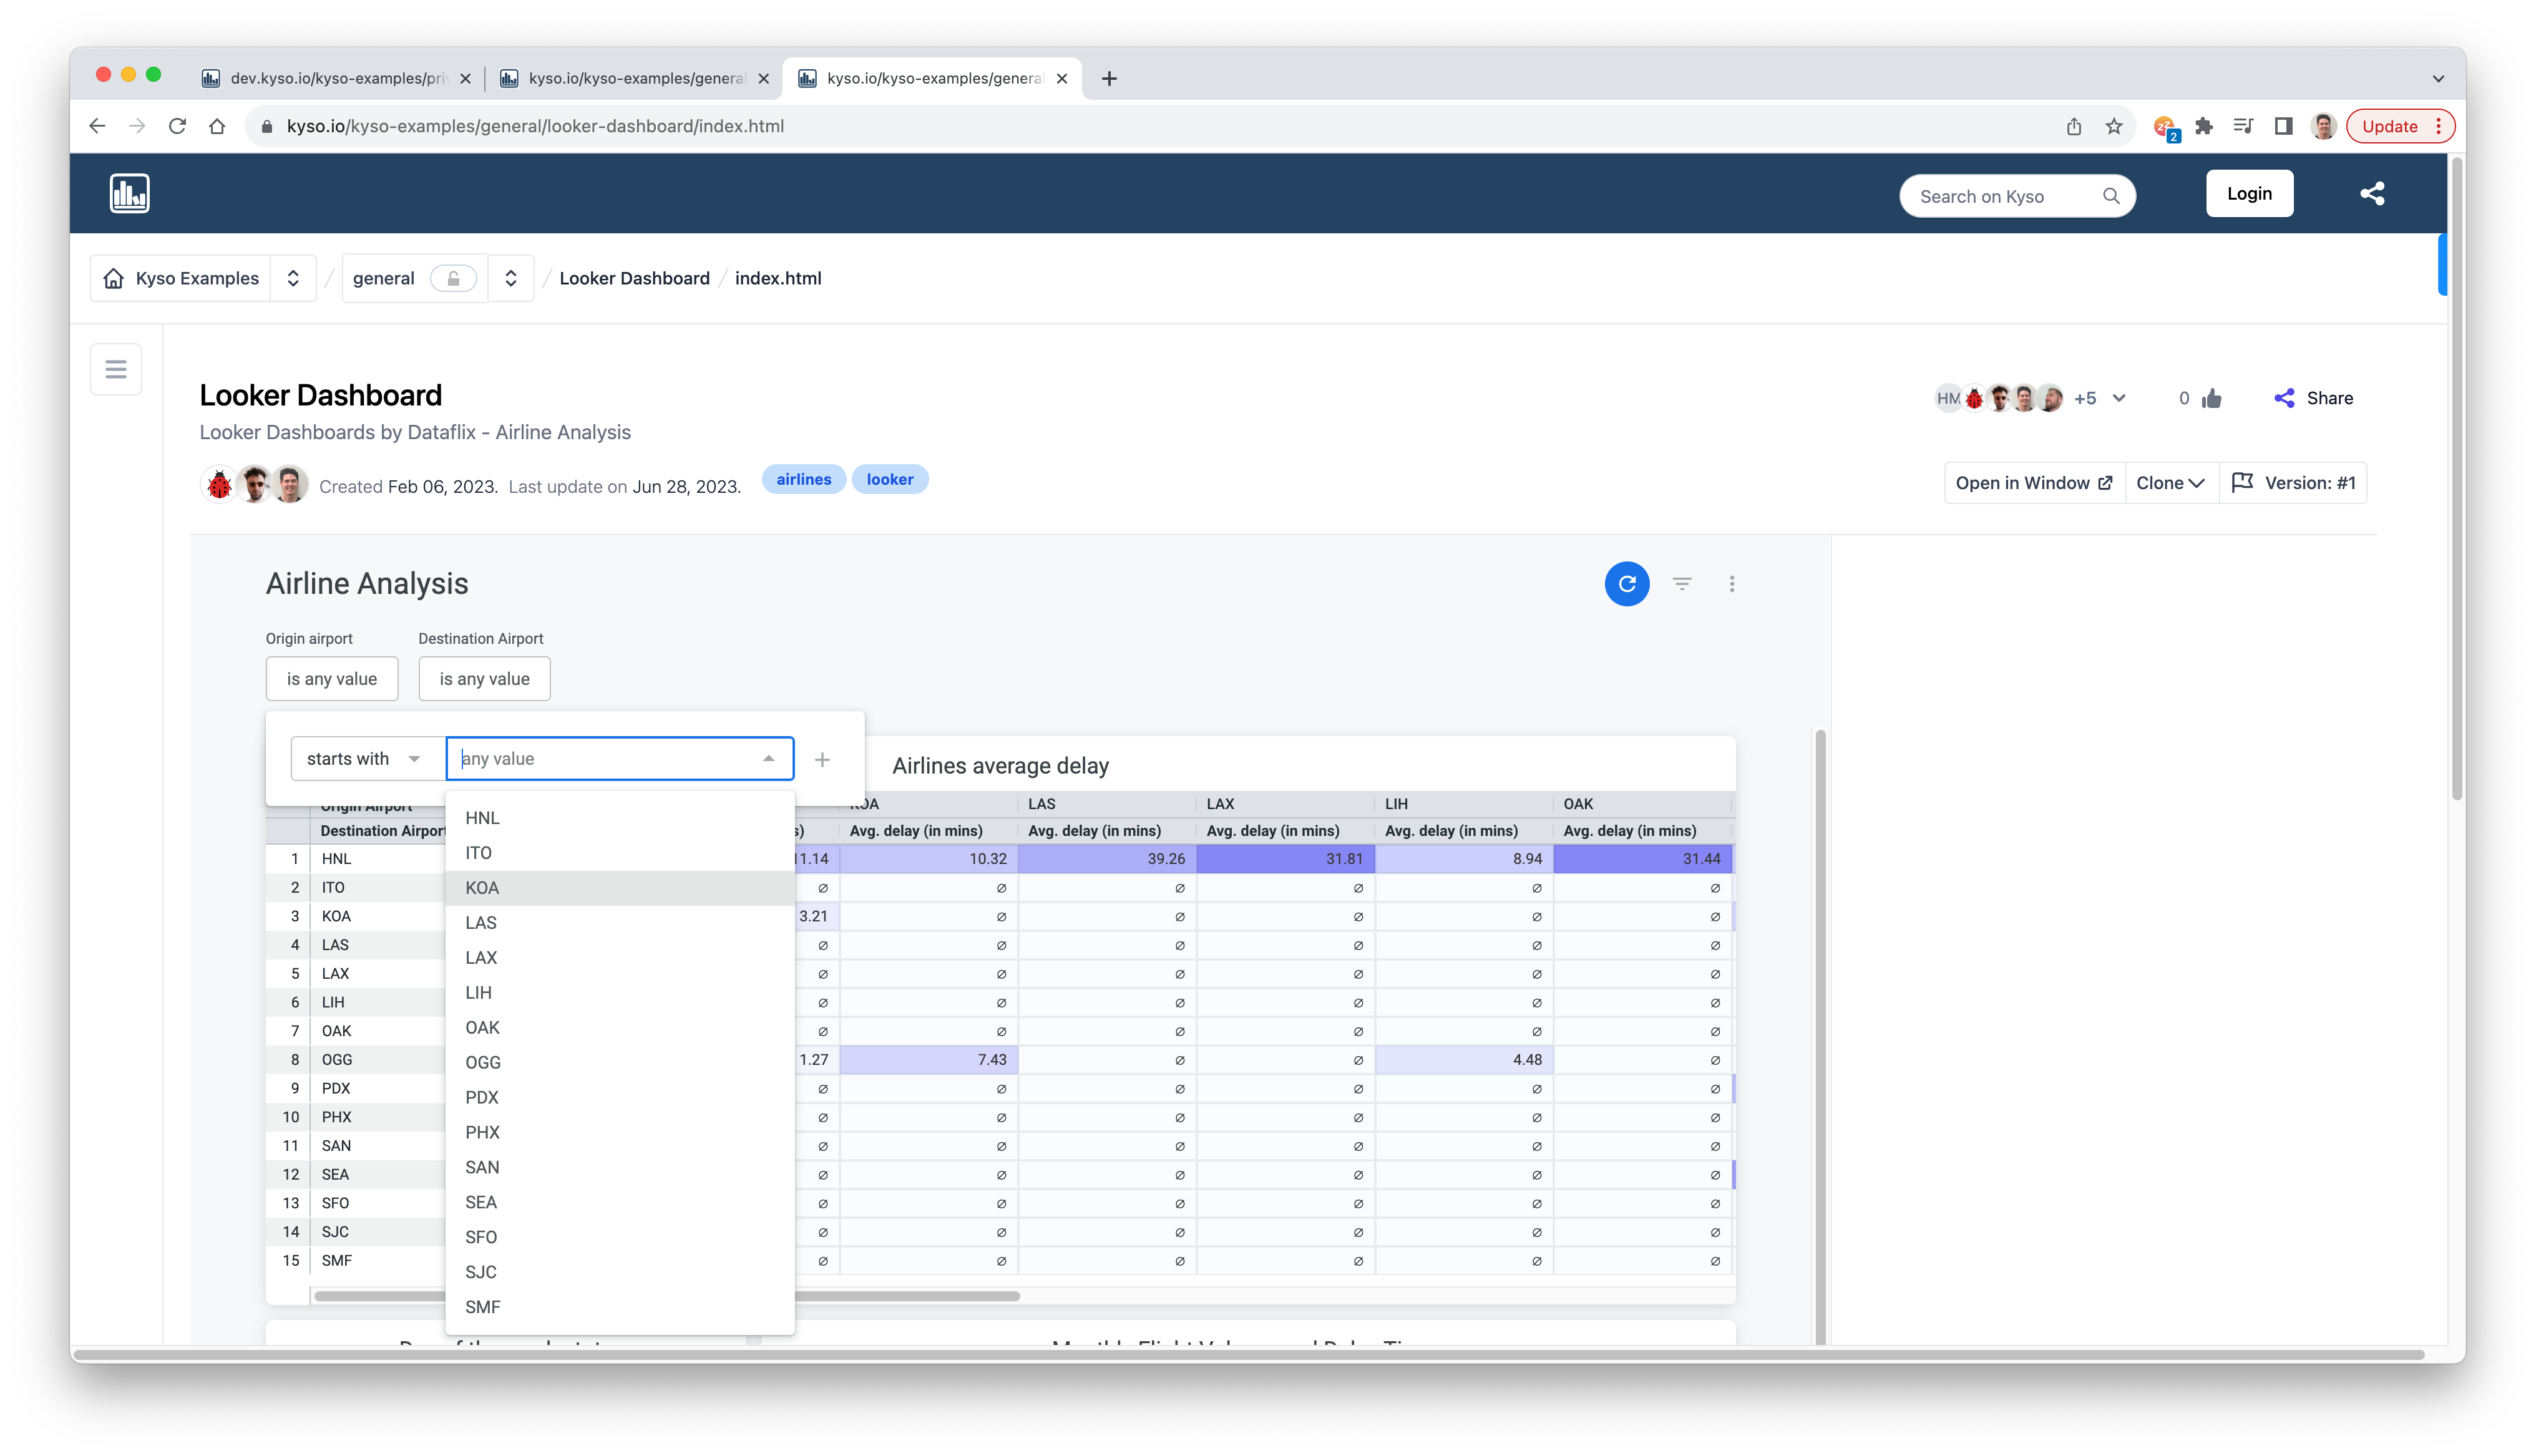Click Open in Window button
Image resolution: width=2536 pixels, height=1456 pixels.
[2033, 483]
